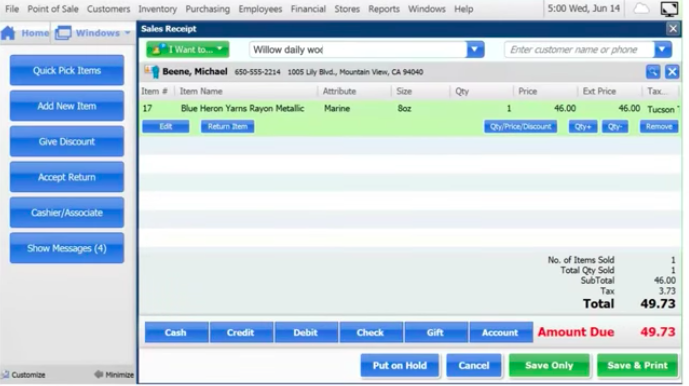Click the customer name or phone field

(x=579, y=50)
